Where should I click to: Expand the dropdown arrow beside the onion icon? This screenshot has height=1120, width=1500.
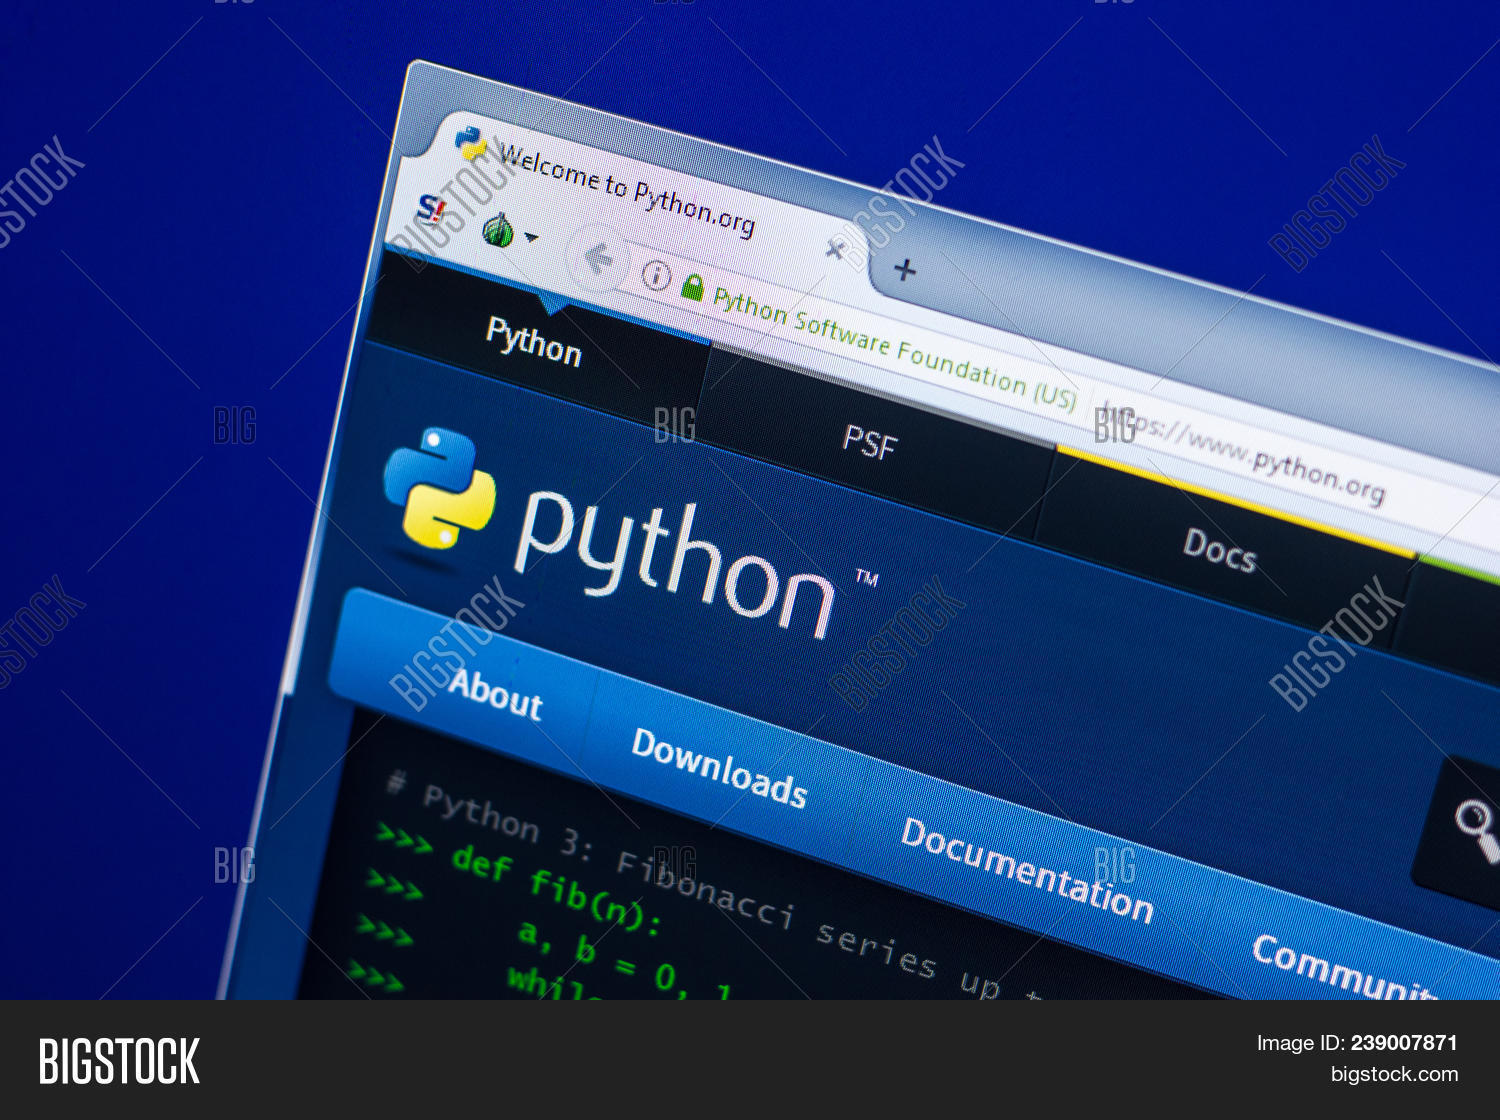tap(531, 238)
